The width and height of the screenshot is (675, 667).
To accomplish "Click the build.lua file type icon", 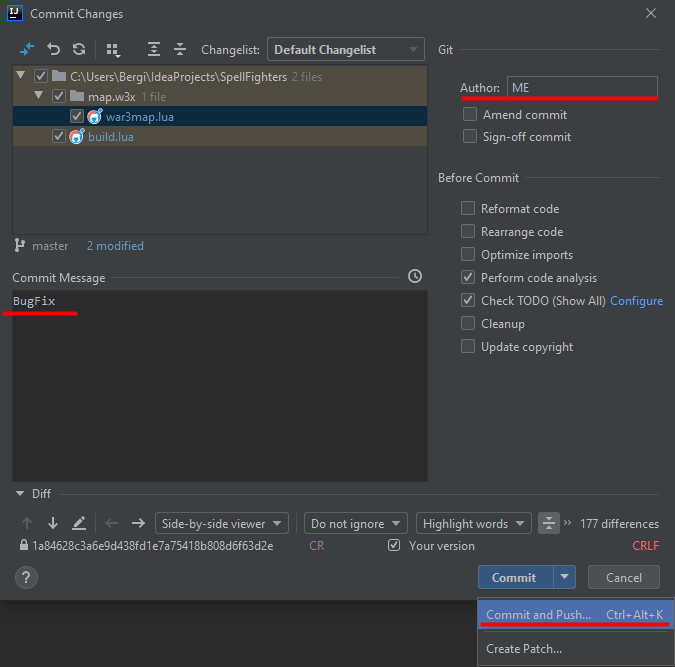I will pyautogui.click(x=77, y=137).
